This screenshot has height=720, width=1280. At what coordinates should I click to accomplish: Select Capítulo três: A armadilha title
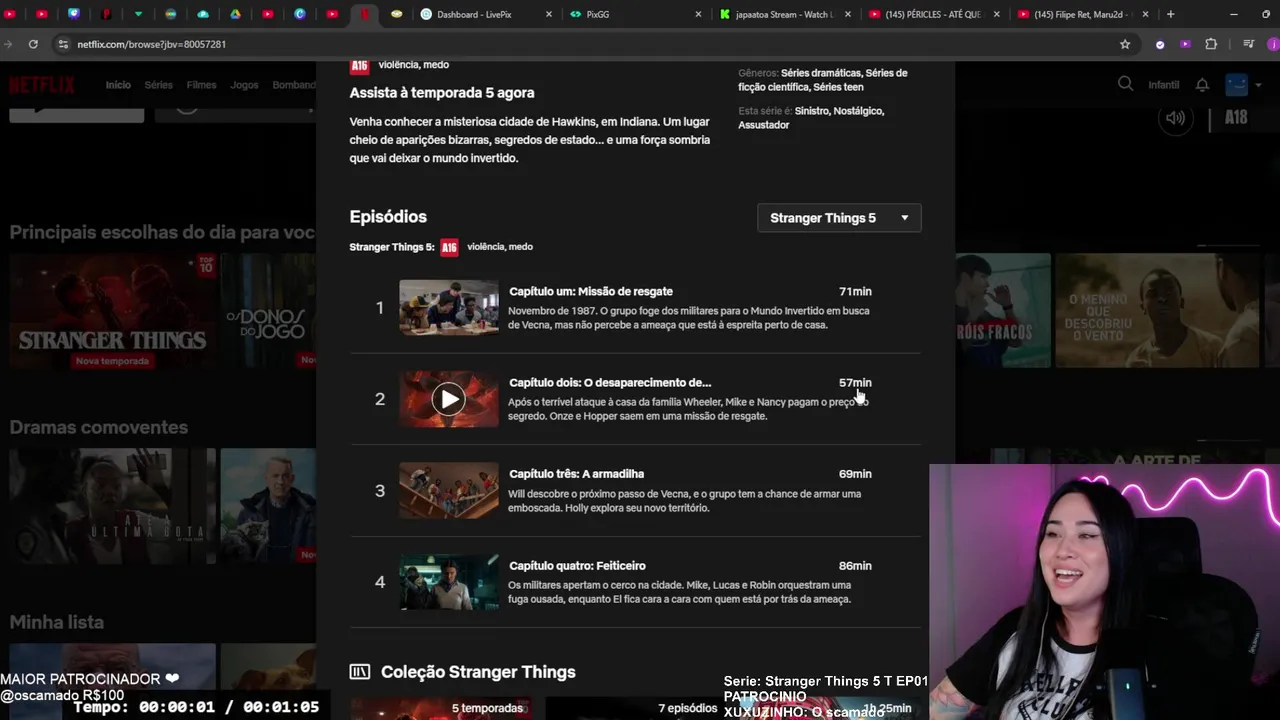[x=576, y=474]
